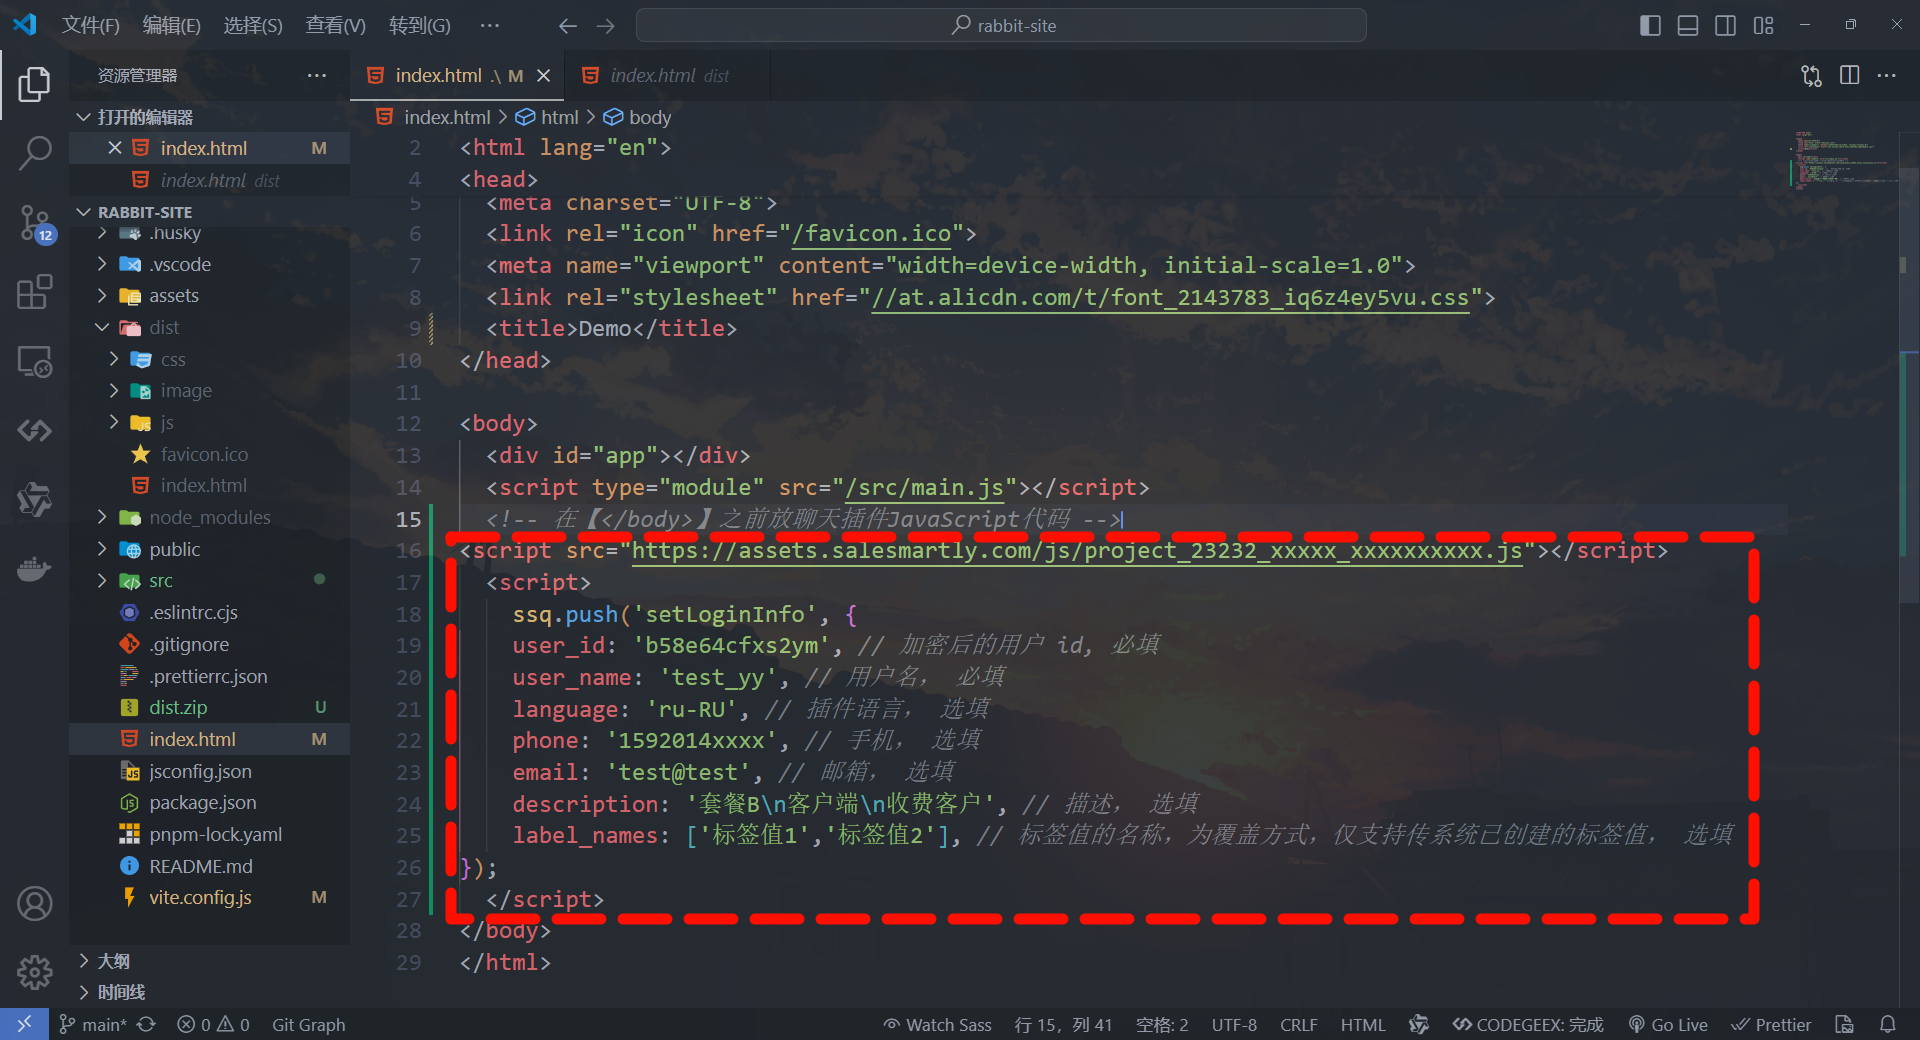The image size is (1920, 1040).
Task: Open package.json in the file tree
Action: coord(203,802)
